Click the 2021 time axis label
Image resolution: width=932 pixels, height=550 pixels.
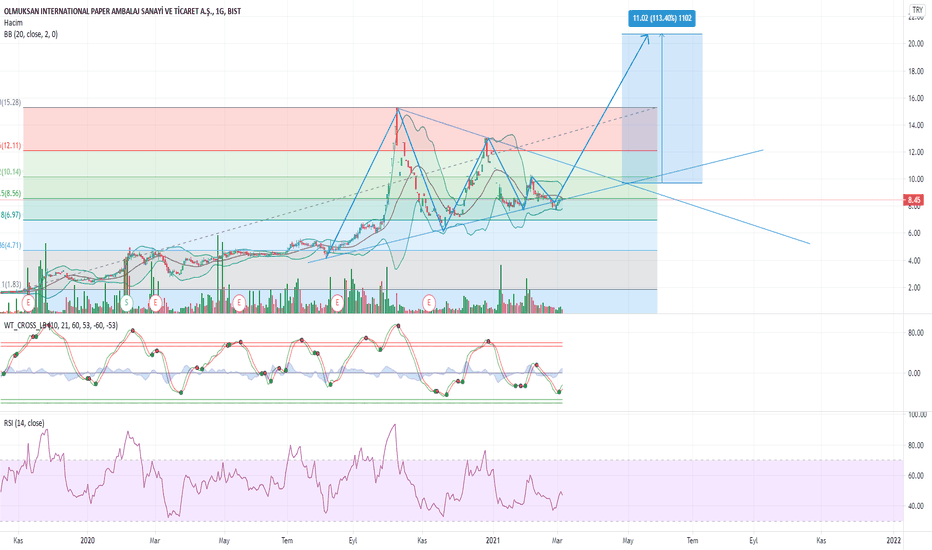493,540
